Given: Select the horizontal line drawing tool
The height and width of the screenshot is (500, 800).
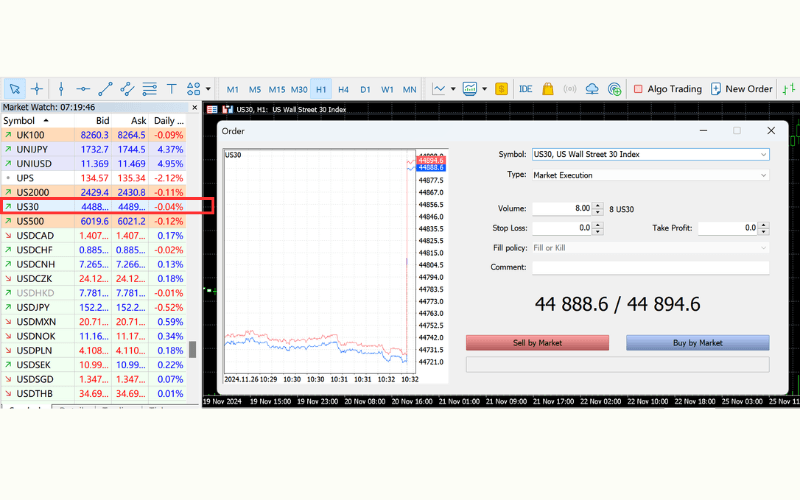Looking at the screenshot, I should [83, 89].
